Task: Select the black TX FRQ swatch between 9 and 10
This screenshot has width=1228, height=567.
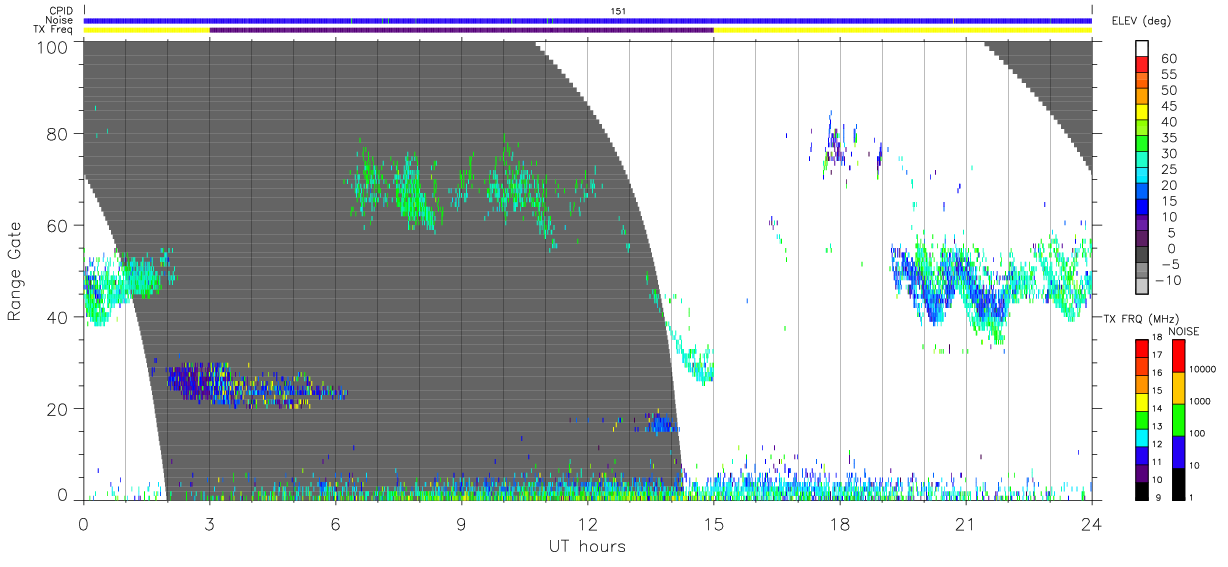Action: point(1142,489)
